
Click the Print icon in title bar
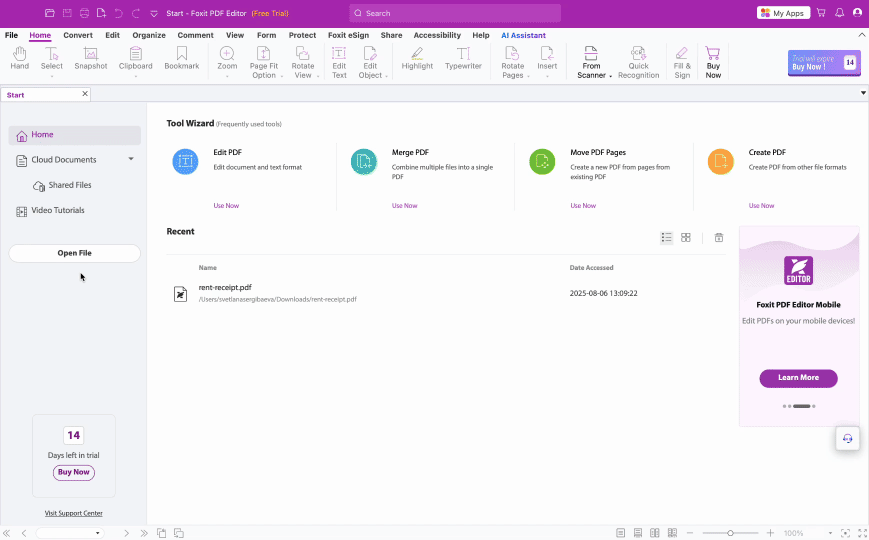click(x=84, y=13)
